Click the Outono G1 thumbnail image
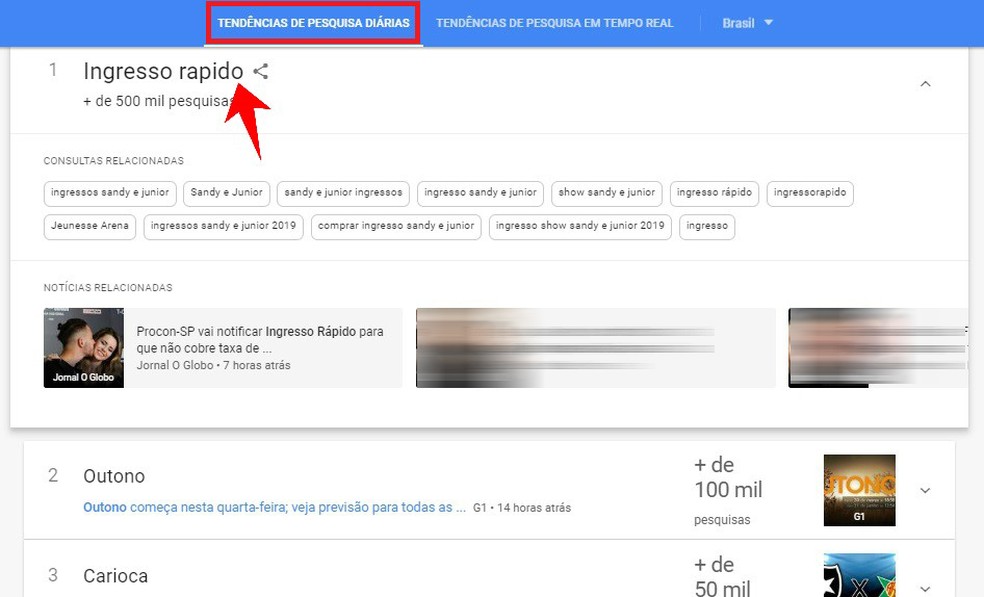The height and width of the screenshot is (597, 984). pos(859,490)
